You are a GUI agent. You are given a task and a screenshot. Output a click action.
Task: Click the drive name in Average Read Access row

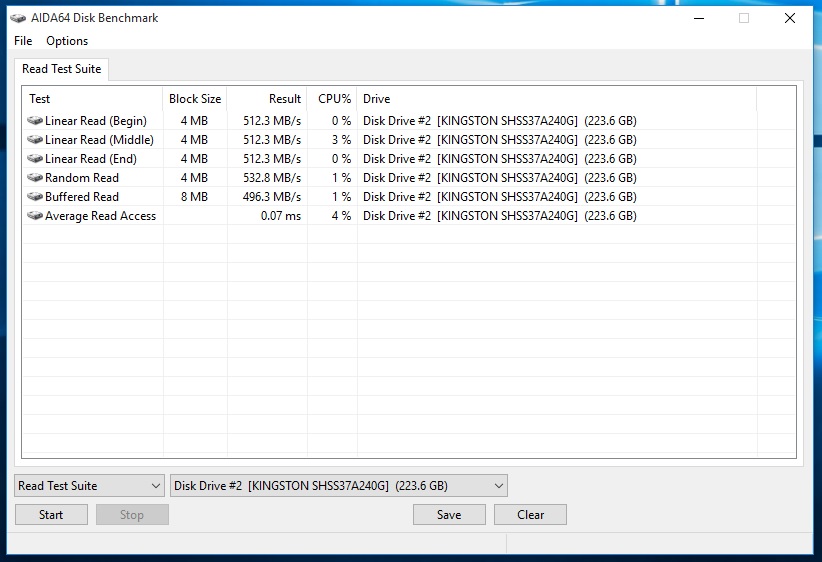tap(500, 215)
